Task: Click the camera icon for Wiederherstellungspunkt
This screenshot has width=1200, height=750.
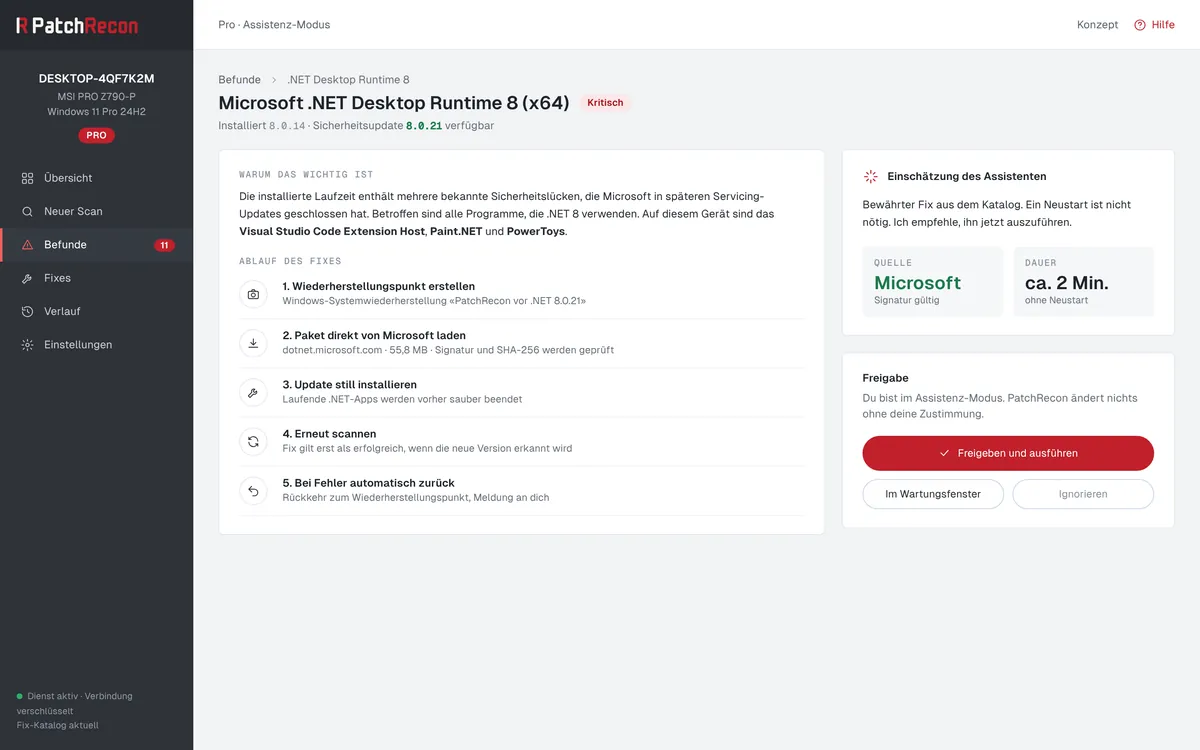Action: [254, 294]
